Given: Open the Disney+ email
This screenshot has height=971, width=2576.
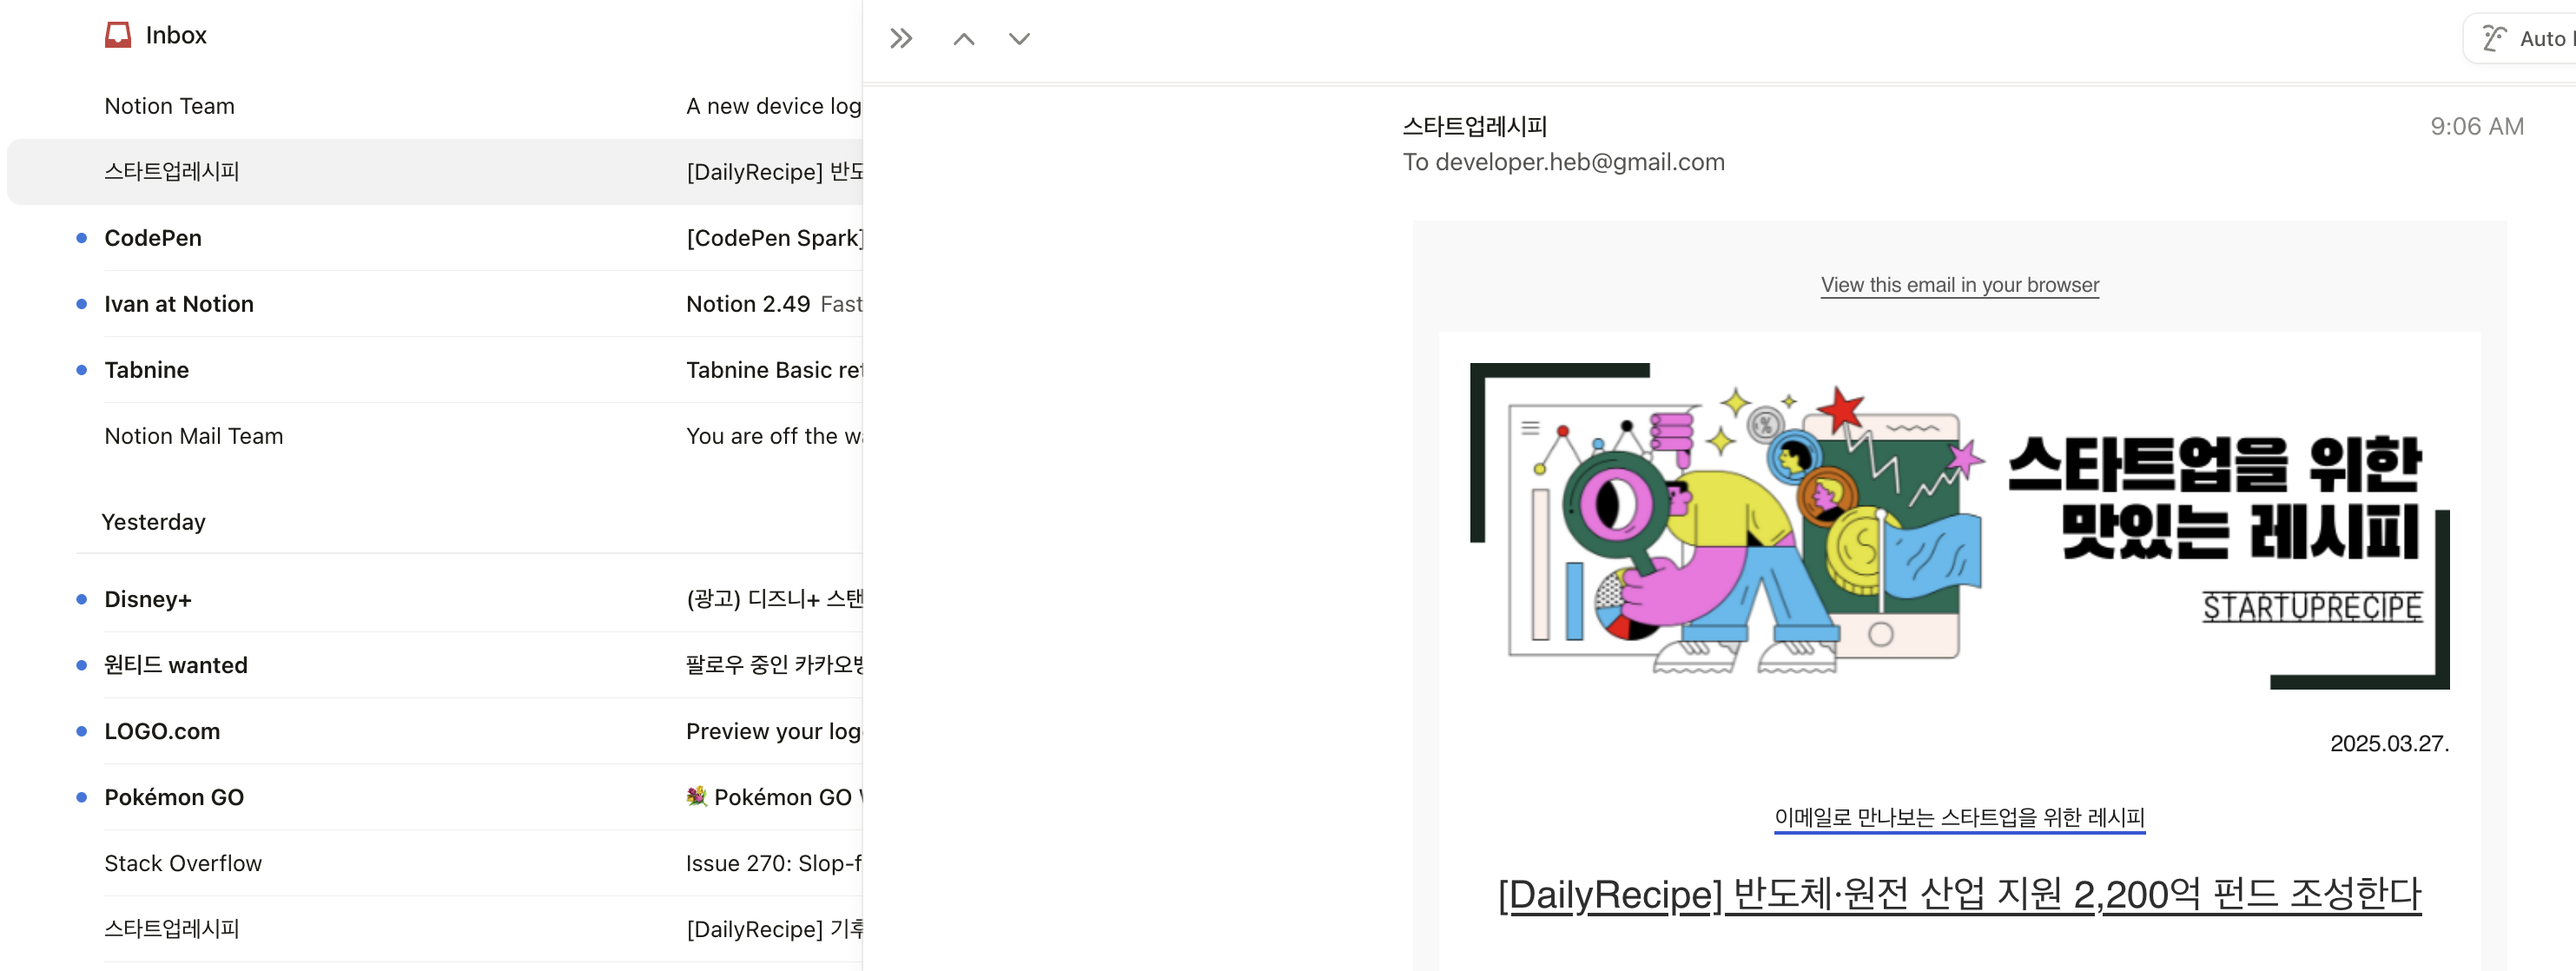Looking at the screenshot, I should point(434,599).
